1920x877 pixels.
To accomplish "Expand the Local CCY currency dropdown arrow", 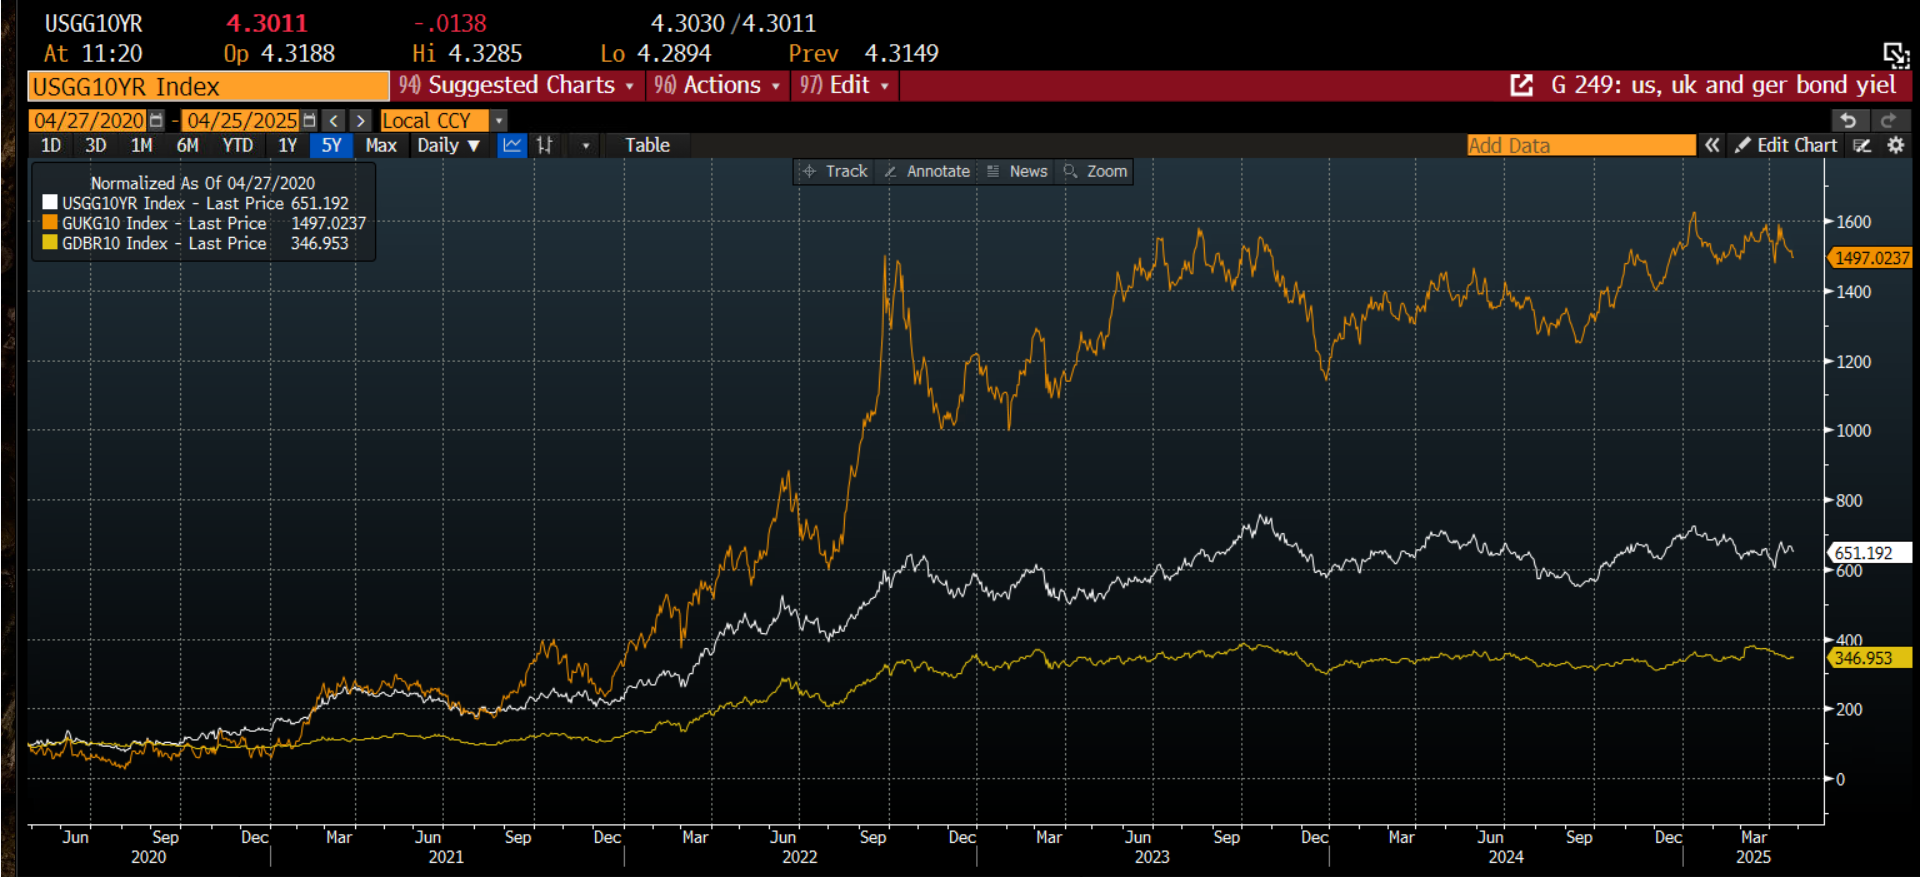I will pos(499,121).
